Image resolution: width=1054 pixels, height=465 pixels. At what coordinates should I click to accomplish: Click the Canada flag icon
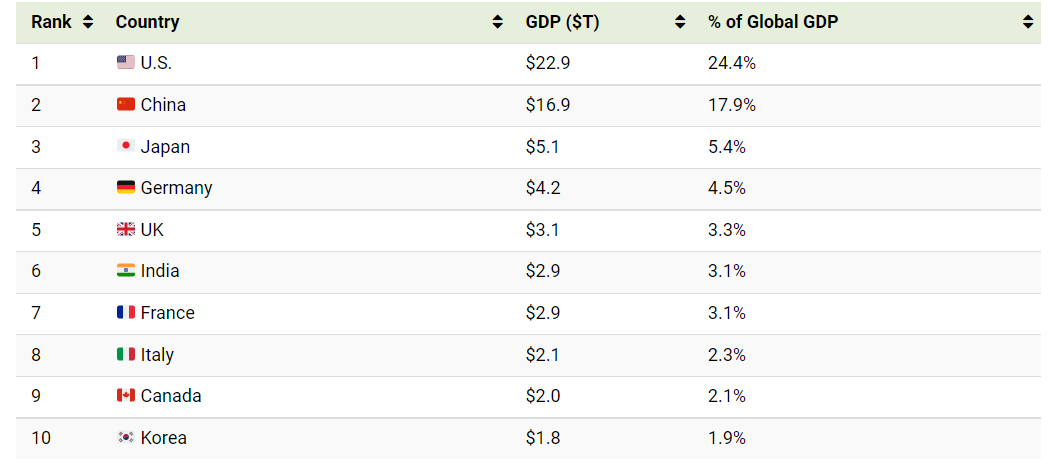(125, 396)
